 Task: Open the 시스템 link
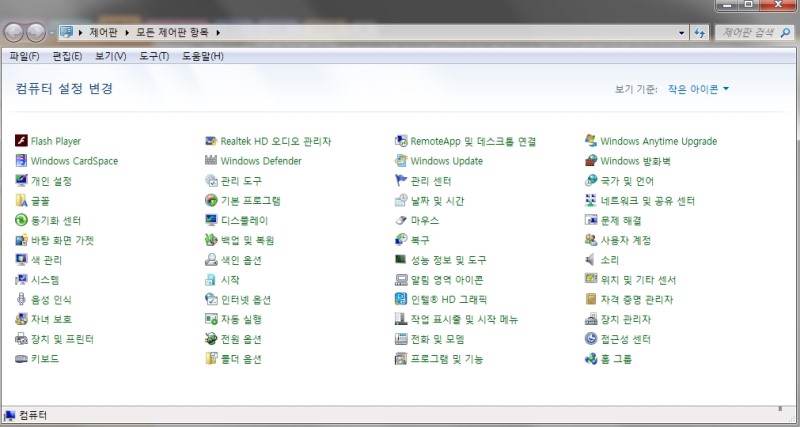pos(45,280)
